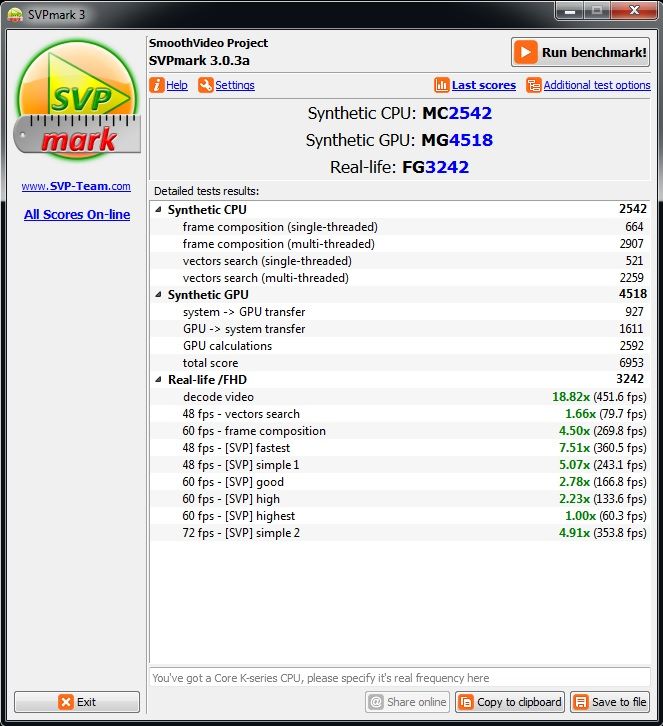Select 48 fps - [SVP] simple 1 row

pos(400,465)
